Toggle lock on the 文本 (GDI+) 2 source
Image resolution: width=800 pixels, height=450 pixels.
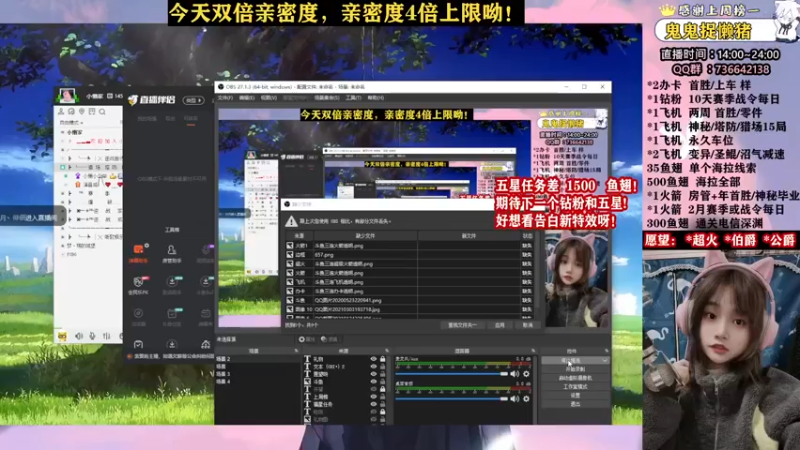[x=383, y=366]
